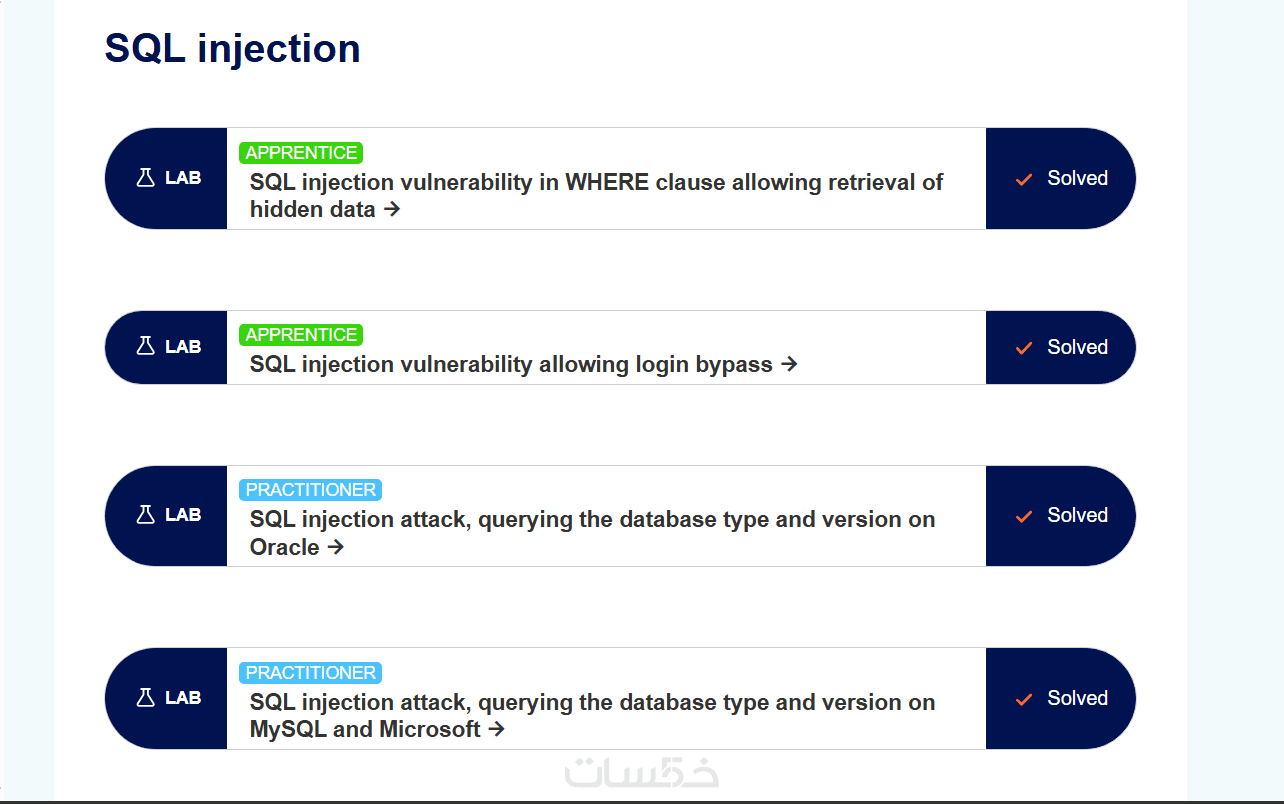Click the flask icon beside the WHERE clause lab
The image size is (1284, 804).
click(146, 178)
